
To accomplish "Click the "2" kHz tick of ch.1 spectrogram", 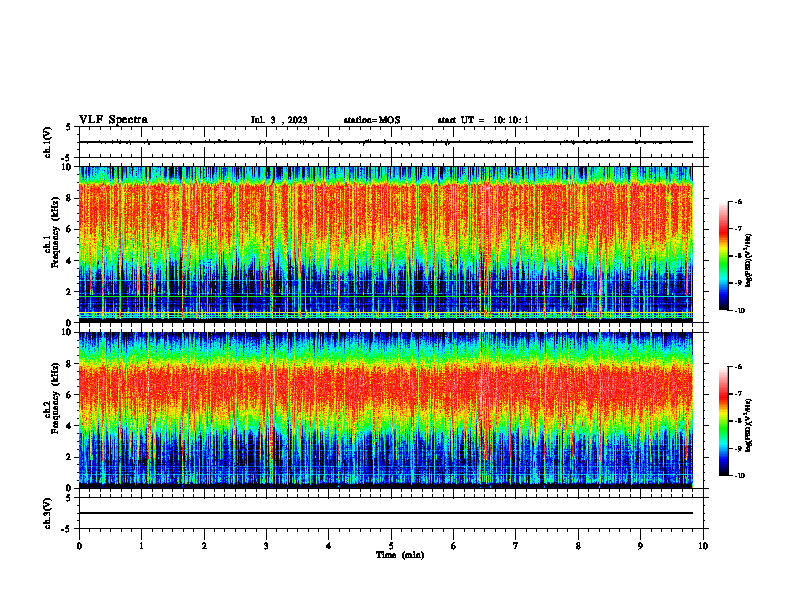I will coord(70,291).
